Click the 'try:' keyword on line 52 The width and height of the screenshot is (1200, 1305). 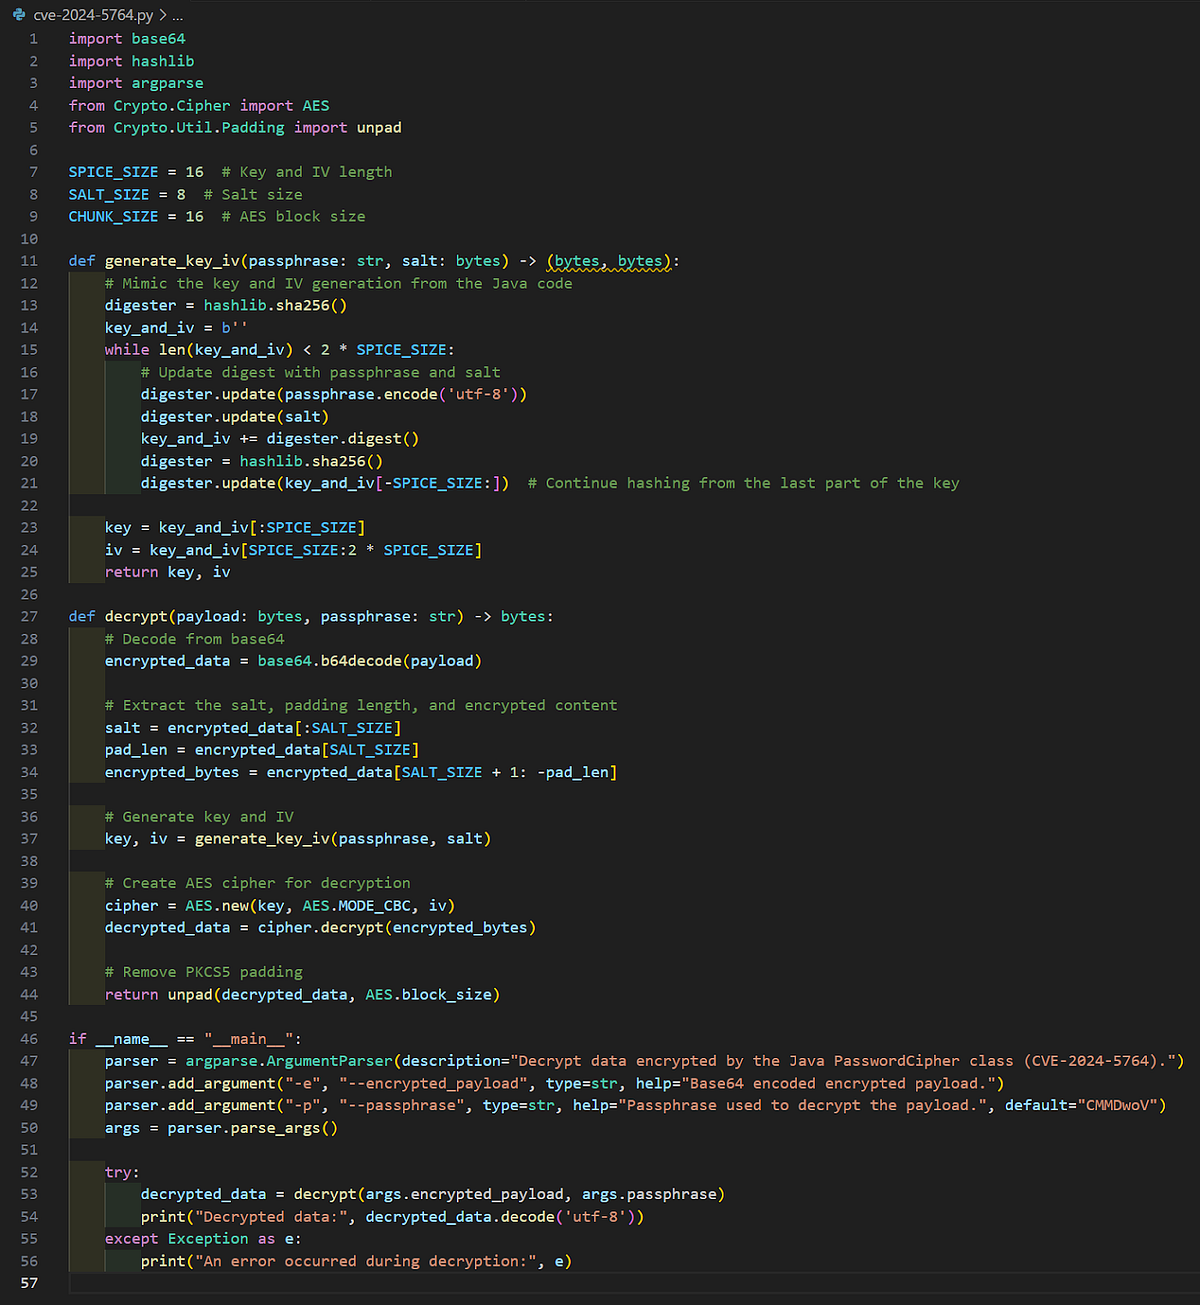(x=122, y=1172)
